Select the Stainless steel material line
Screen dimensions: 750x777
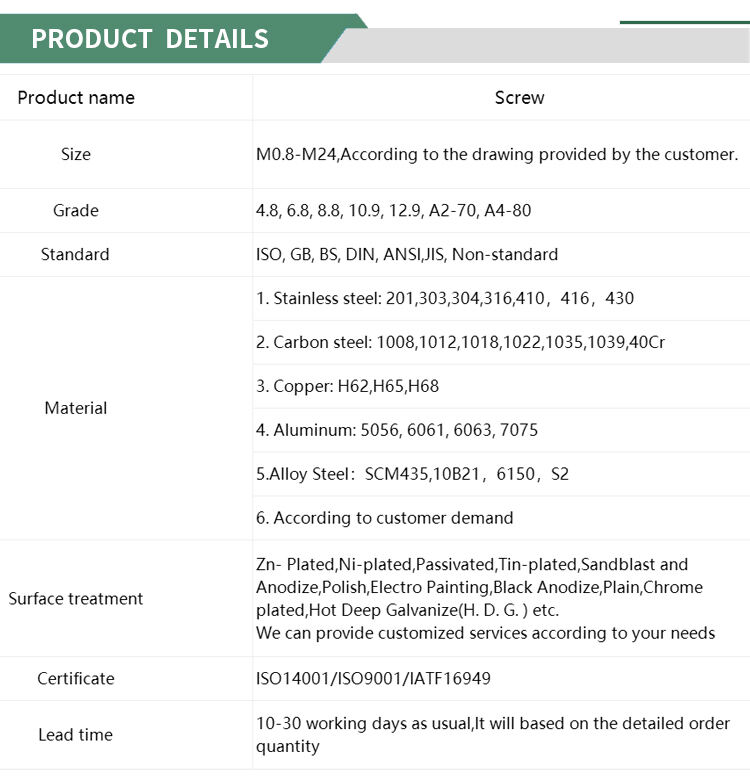(445, 298)
